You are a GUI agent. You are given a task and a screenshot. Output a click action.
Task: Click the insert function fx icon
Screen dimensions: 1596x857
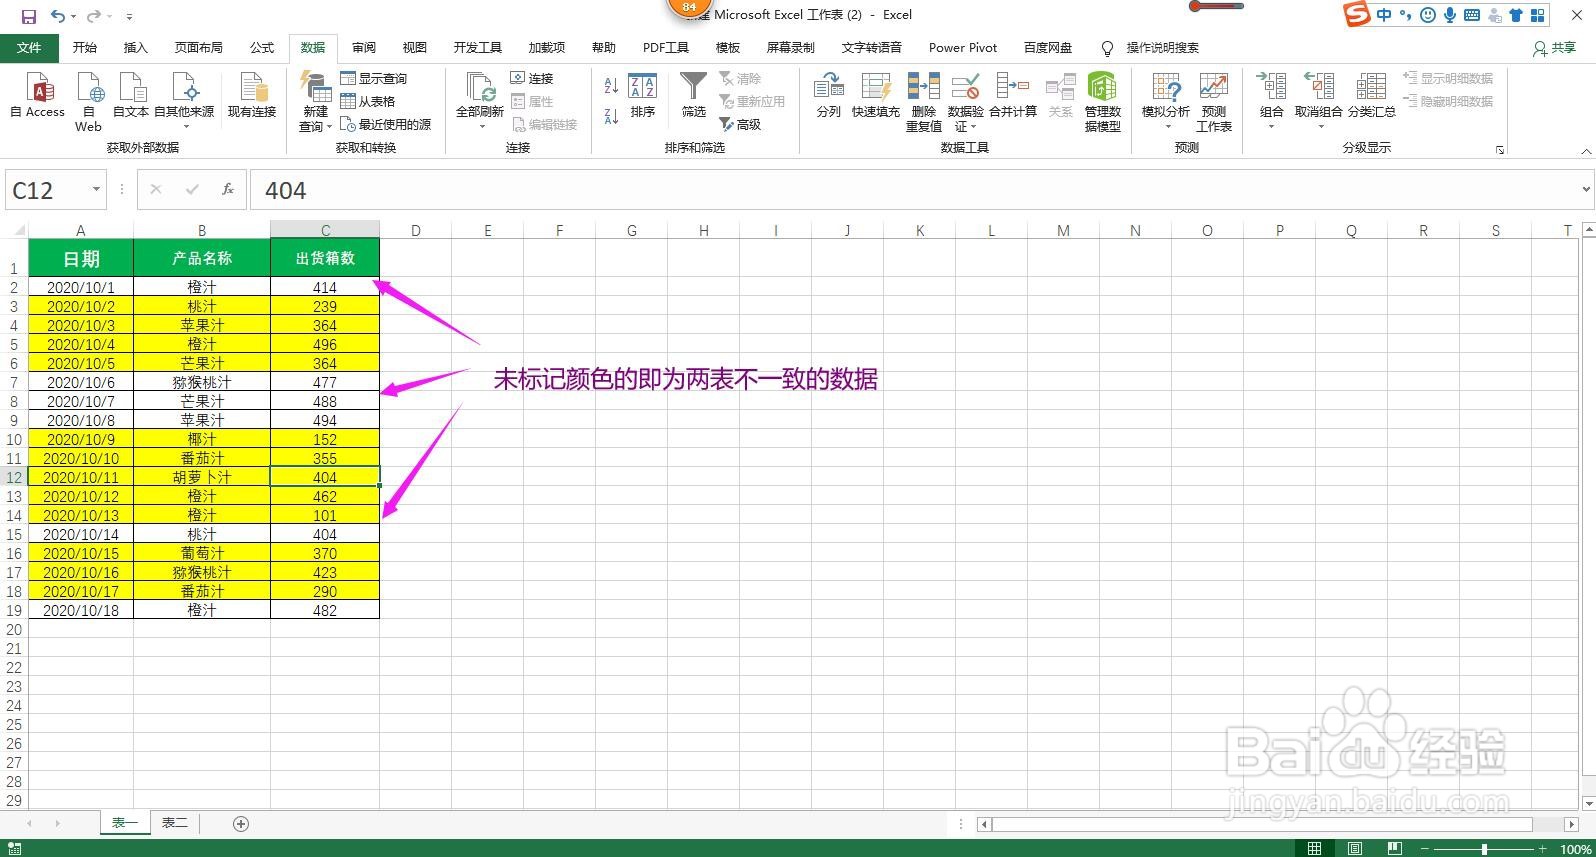[x=228, y=189]
